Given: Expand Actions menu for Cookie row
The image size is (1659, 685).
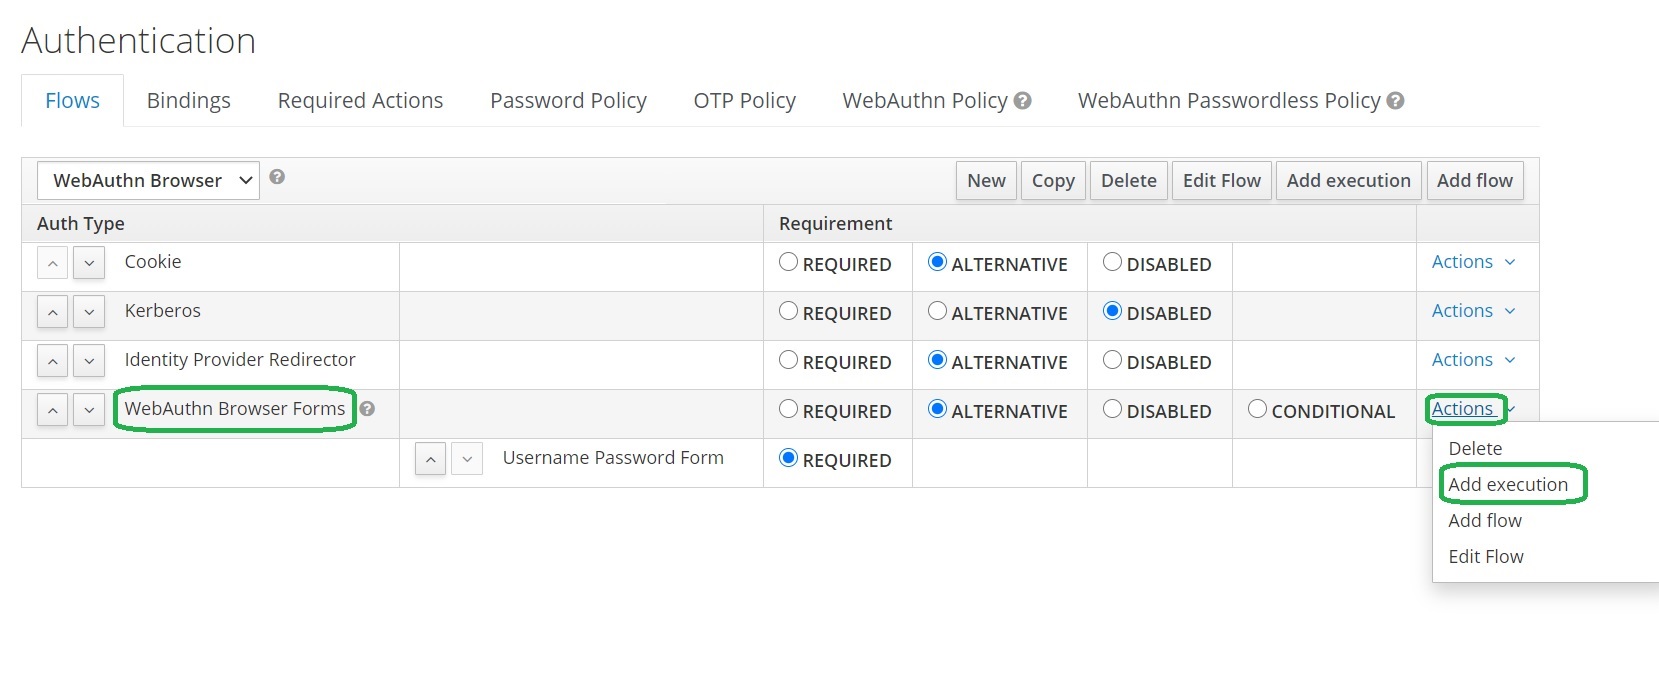Looking at the screenshot, I should coord(1473,262).
